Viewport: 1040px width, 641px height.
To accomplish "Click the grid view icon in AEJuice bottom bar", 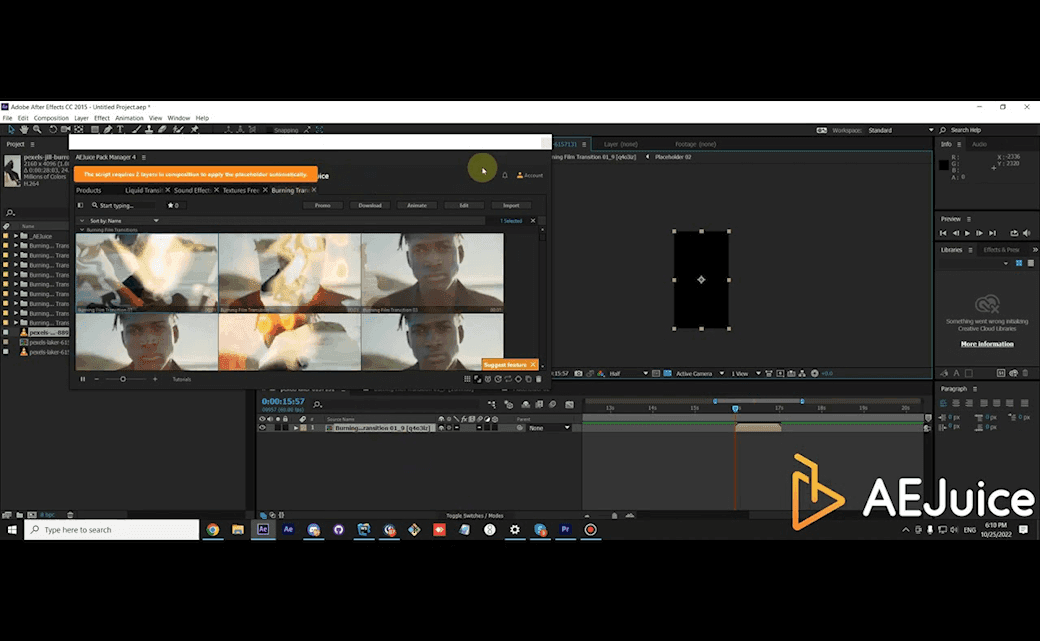I will coord(467,379).
